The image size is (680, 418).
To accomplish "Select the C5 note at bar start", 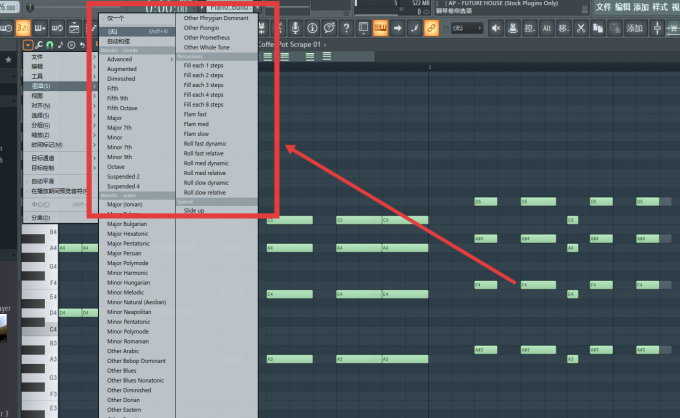I will pyautogui.click(x=290, y=220).
